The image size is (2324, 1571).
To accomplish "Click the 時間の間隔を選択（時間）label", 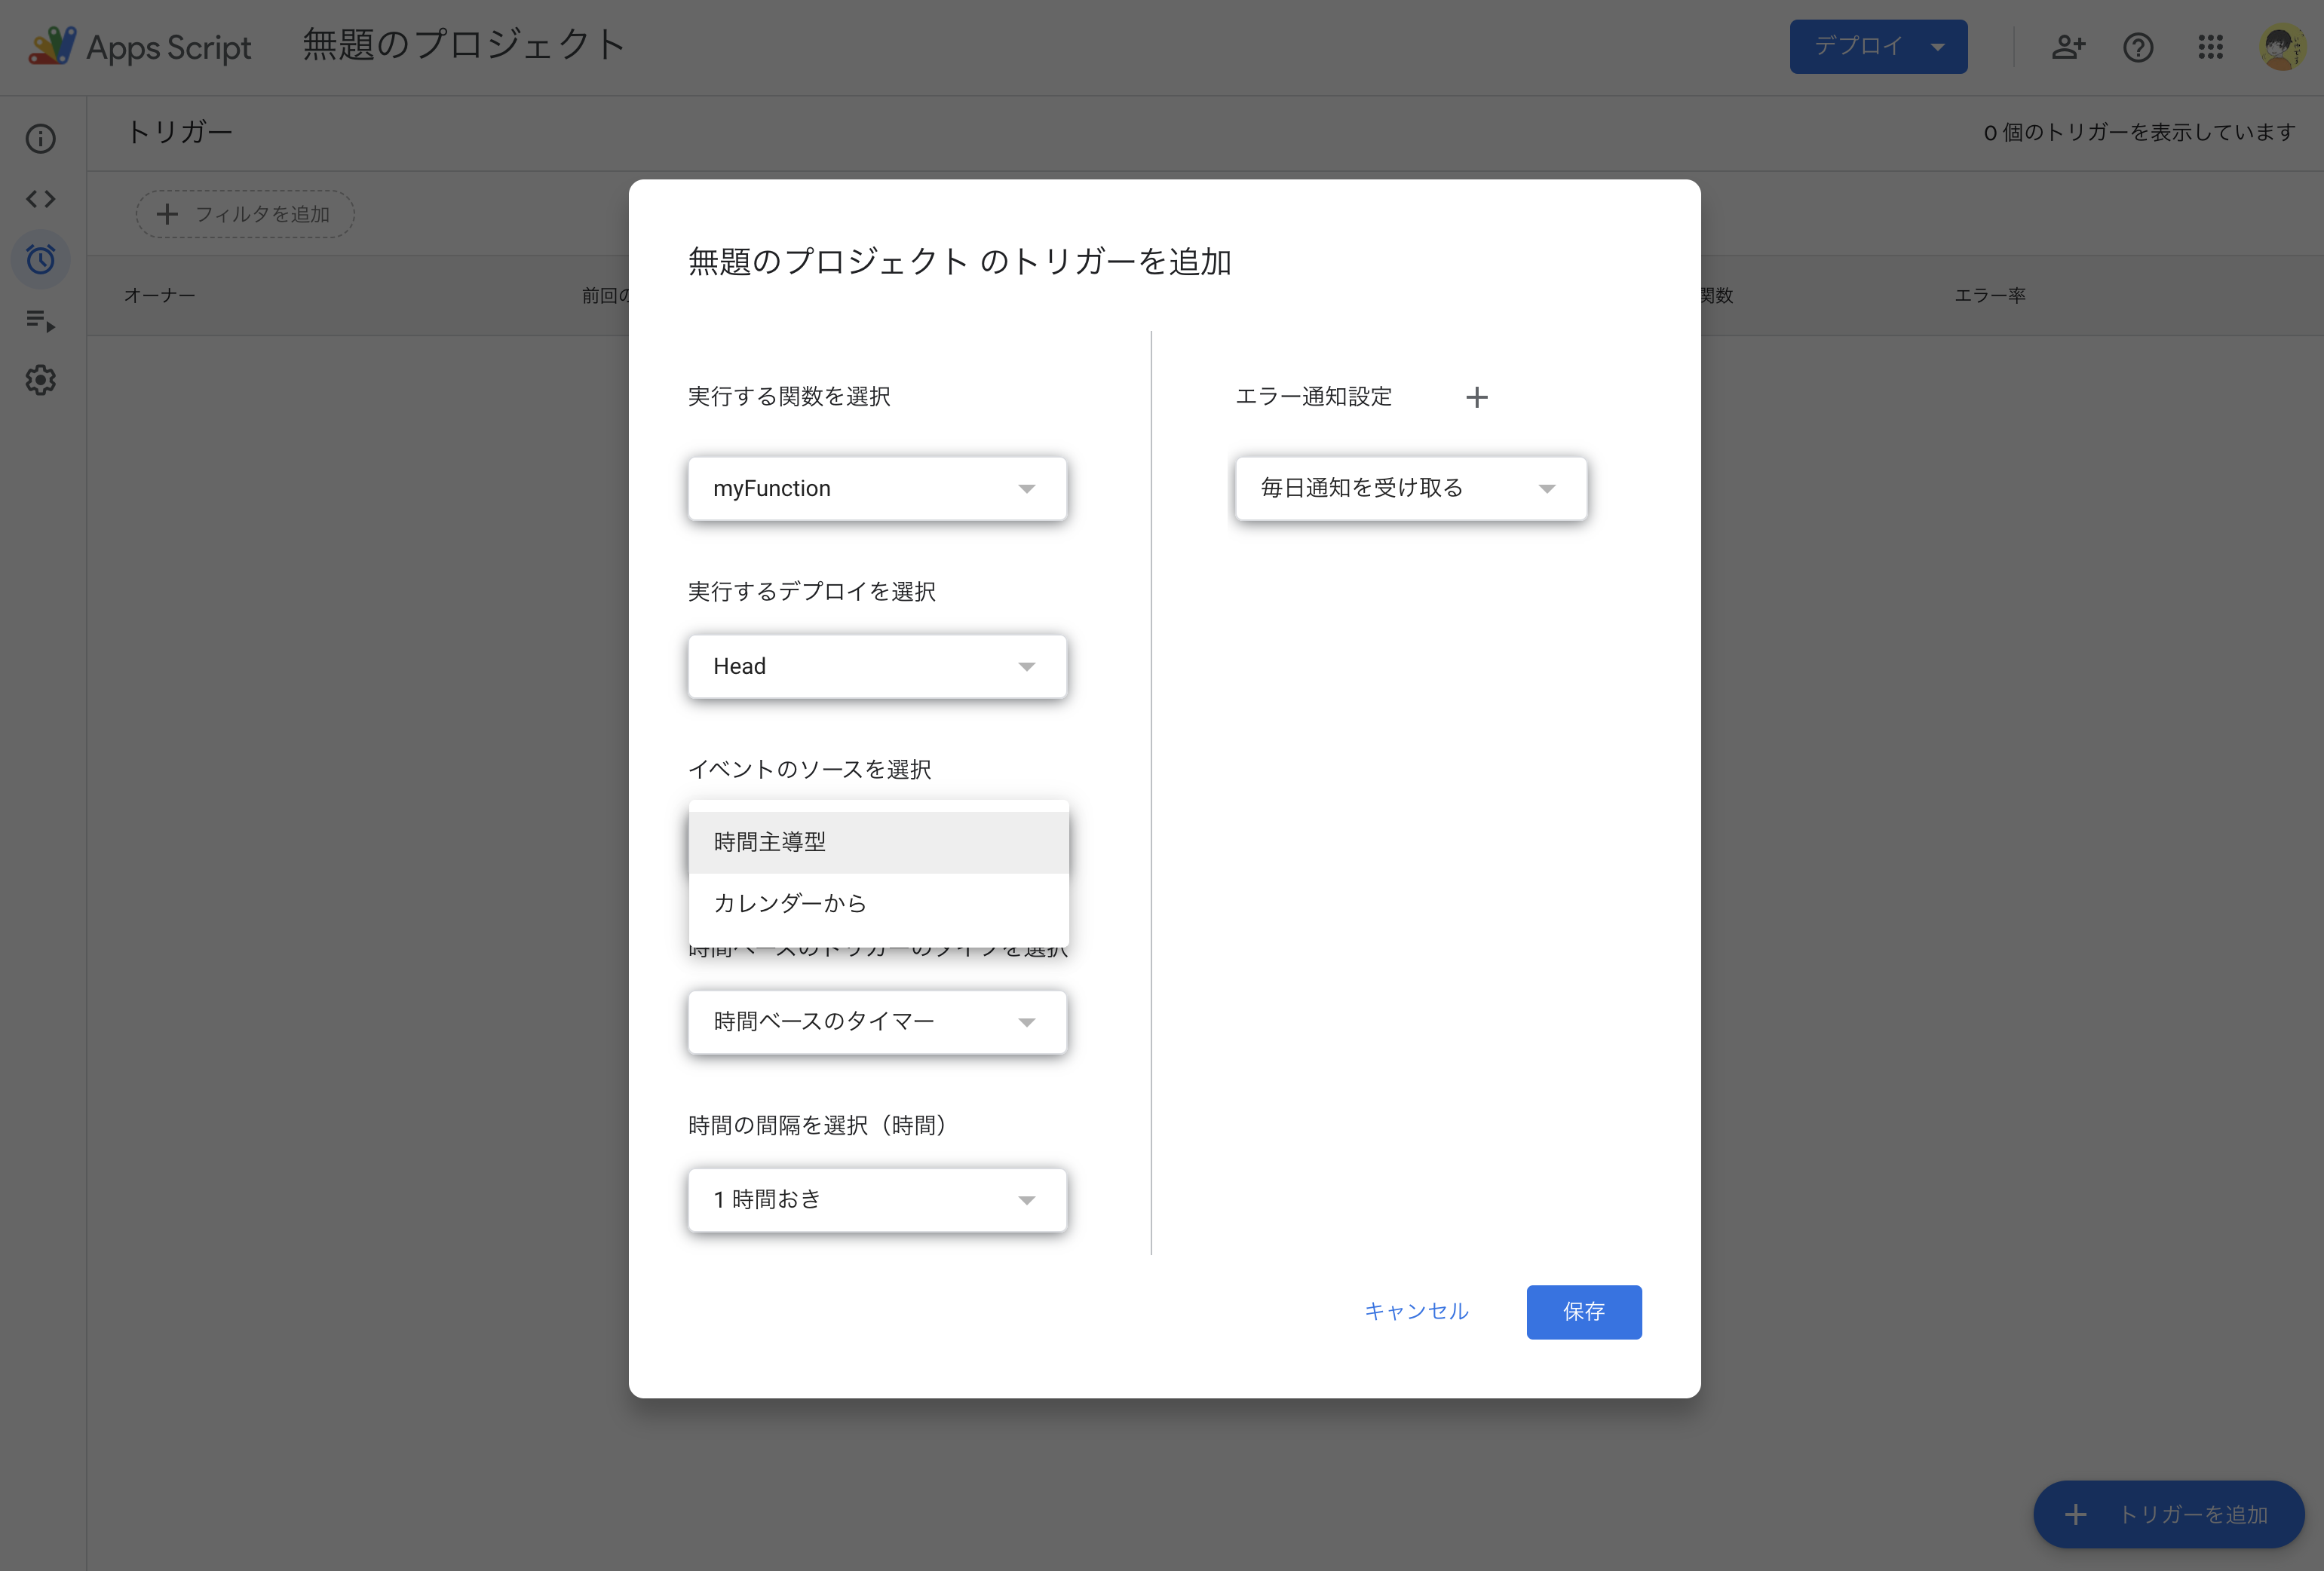I will pos(821,1126).
